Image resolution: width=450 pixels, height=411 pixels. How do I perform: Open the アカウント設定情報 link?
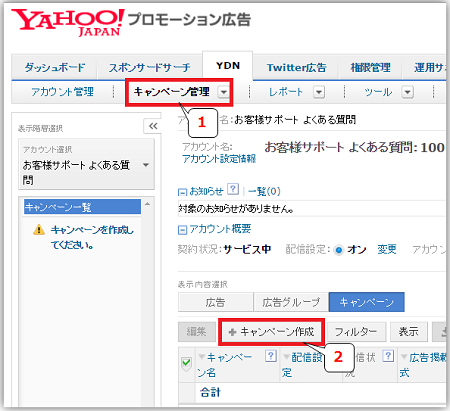[x=219, y=159]
